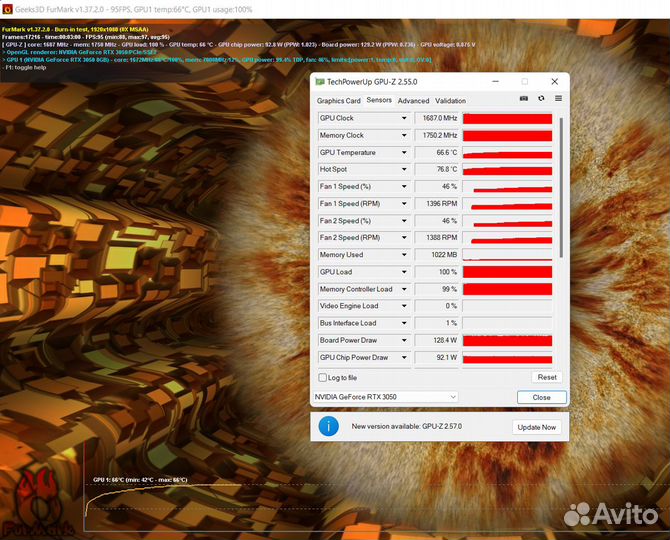This screenshot has width=670, height=540.
Task: Click the Close button in GPU-Z
Action: point(541,397)
